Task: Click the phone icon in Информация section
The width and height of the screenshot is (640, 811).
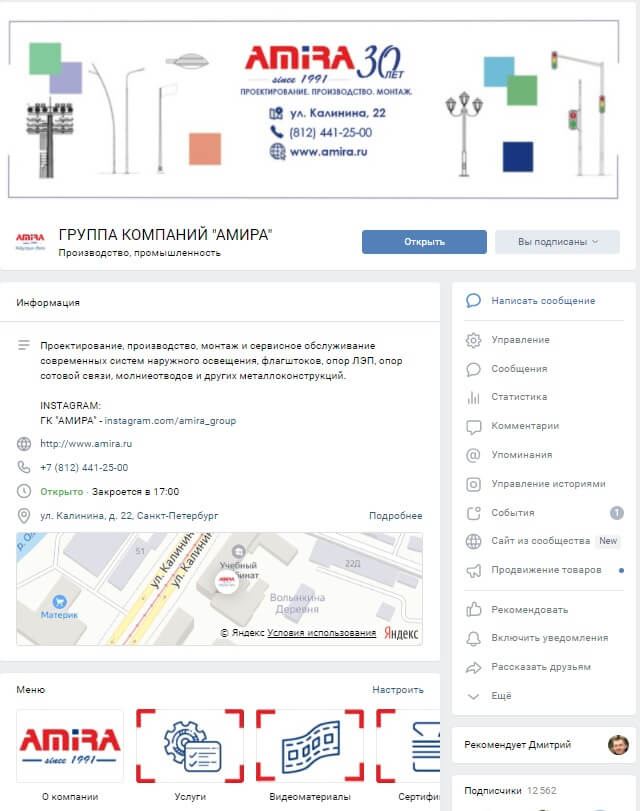Action: coord(24,467)
